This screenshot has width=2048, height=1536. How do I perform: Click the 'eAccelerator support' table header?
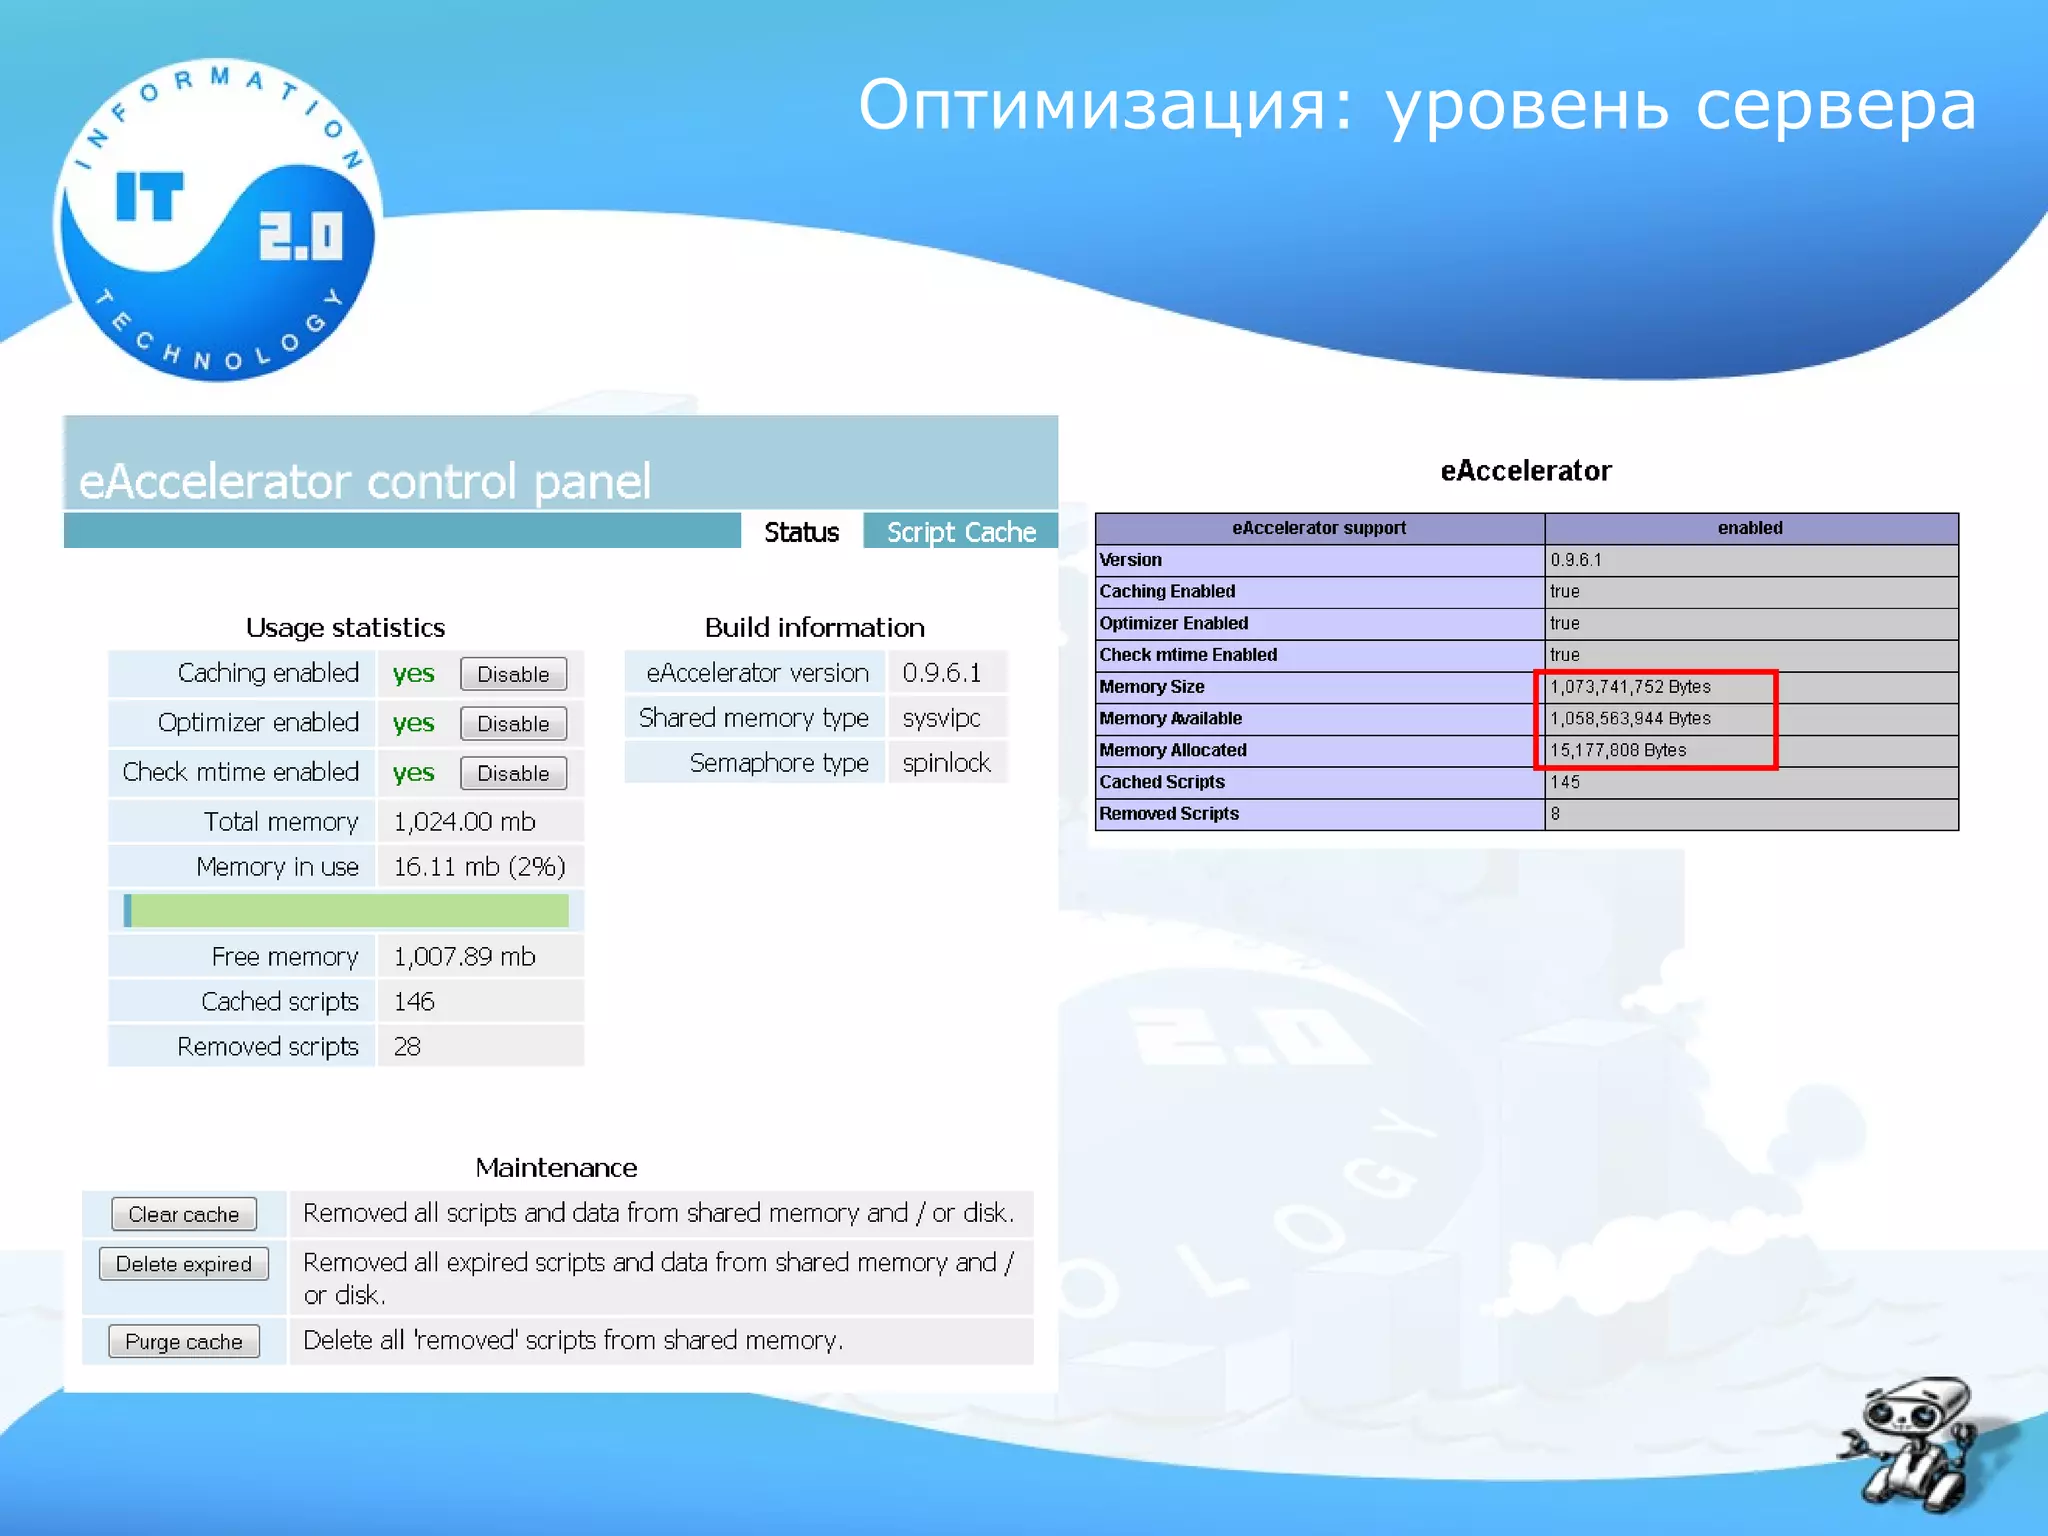coord(1319,528)
